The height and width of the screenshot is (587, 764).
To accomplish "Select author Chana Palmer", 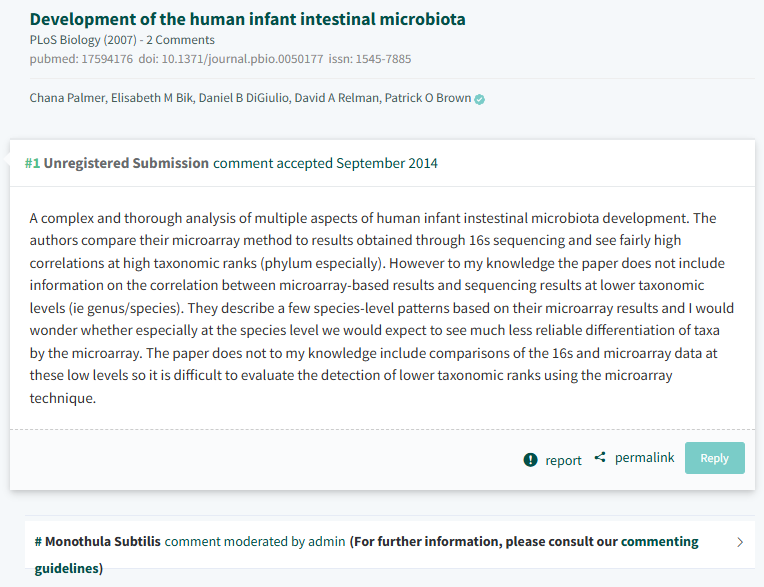I will coord(62,98).
